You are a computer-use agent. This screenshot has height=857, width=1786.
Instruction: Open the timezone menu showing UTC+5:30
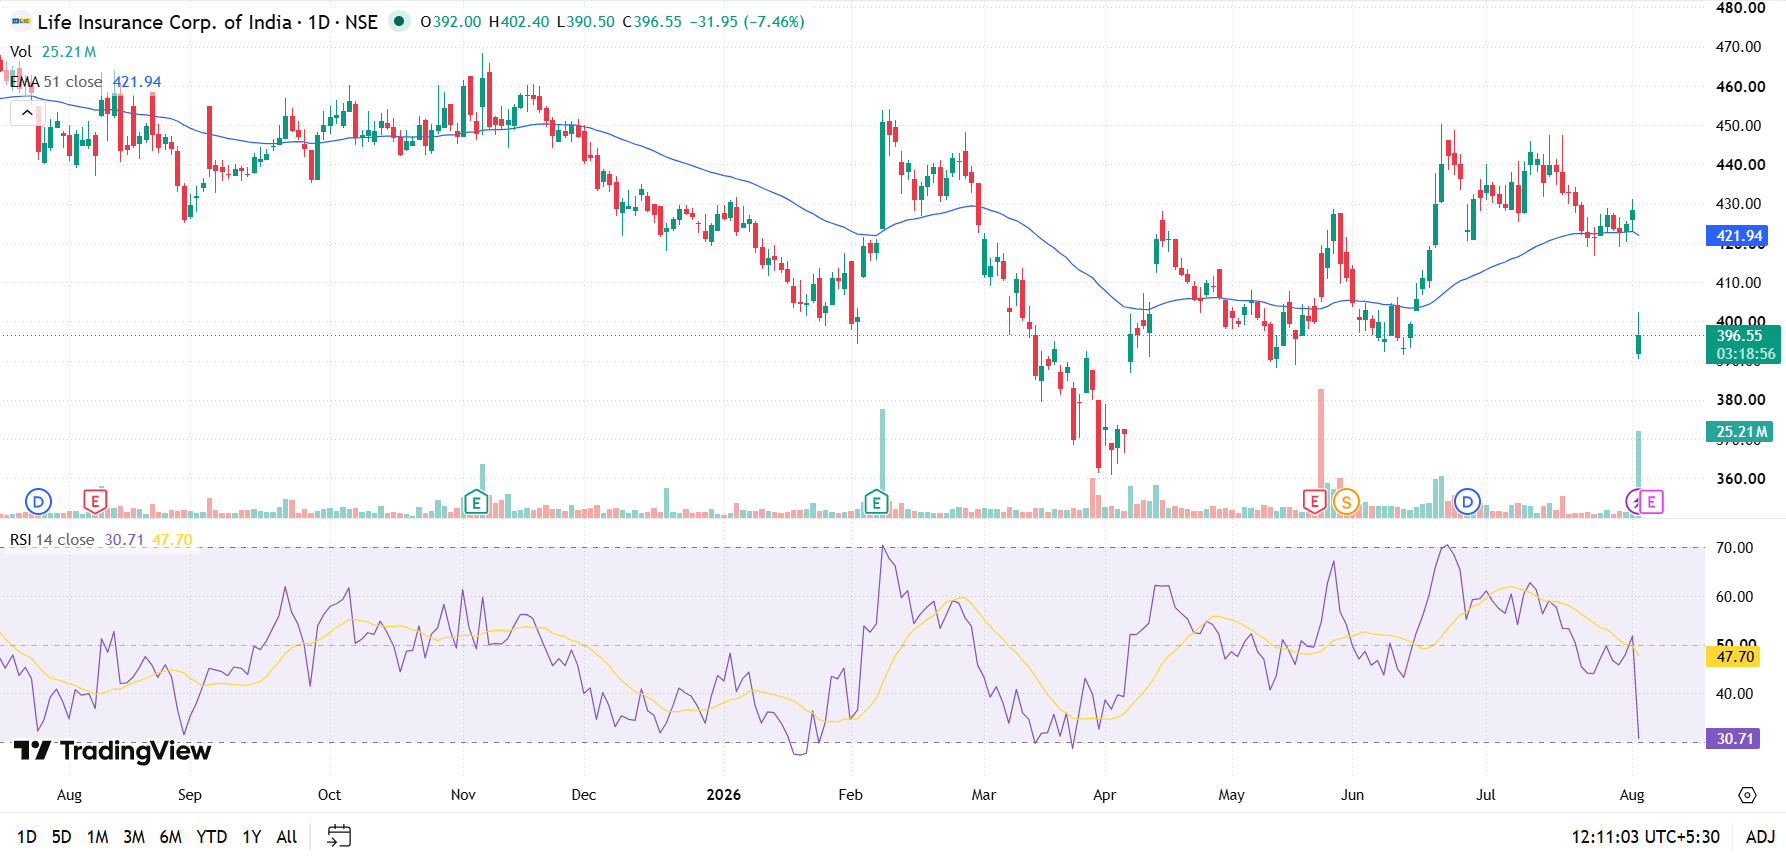(1646, 836)
